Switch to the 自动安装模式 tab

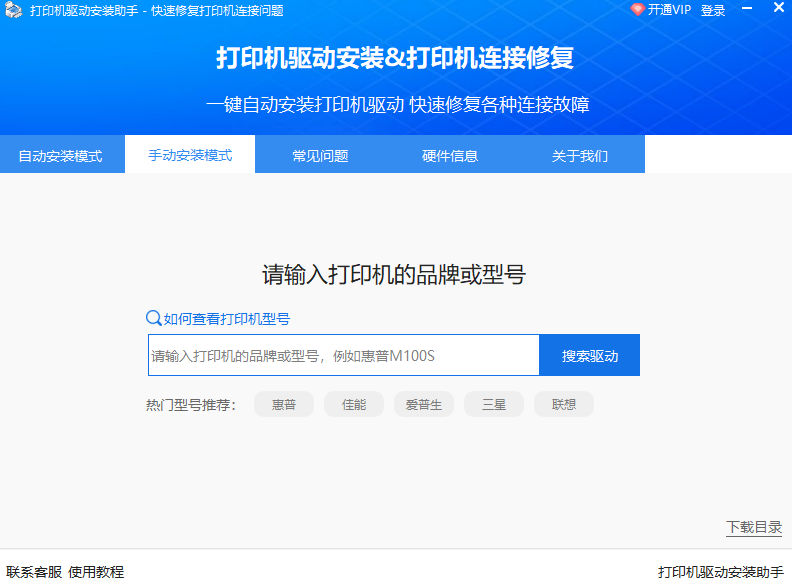click(60, 156)
